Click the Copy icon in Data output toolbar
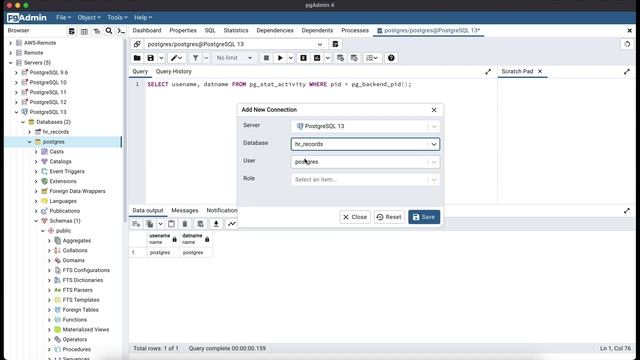This screenshot has width=640, height=360. (x=150, y=224)
